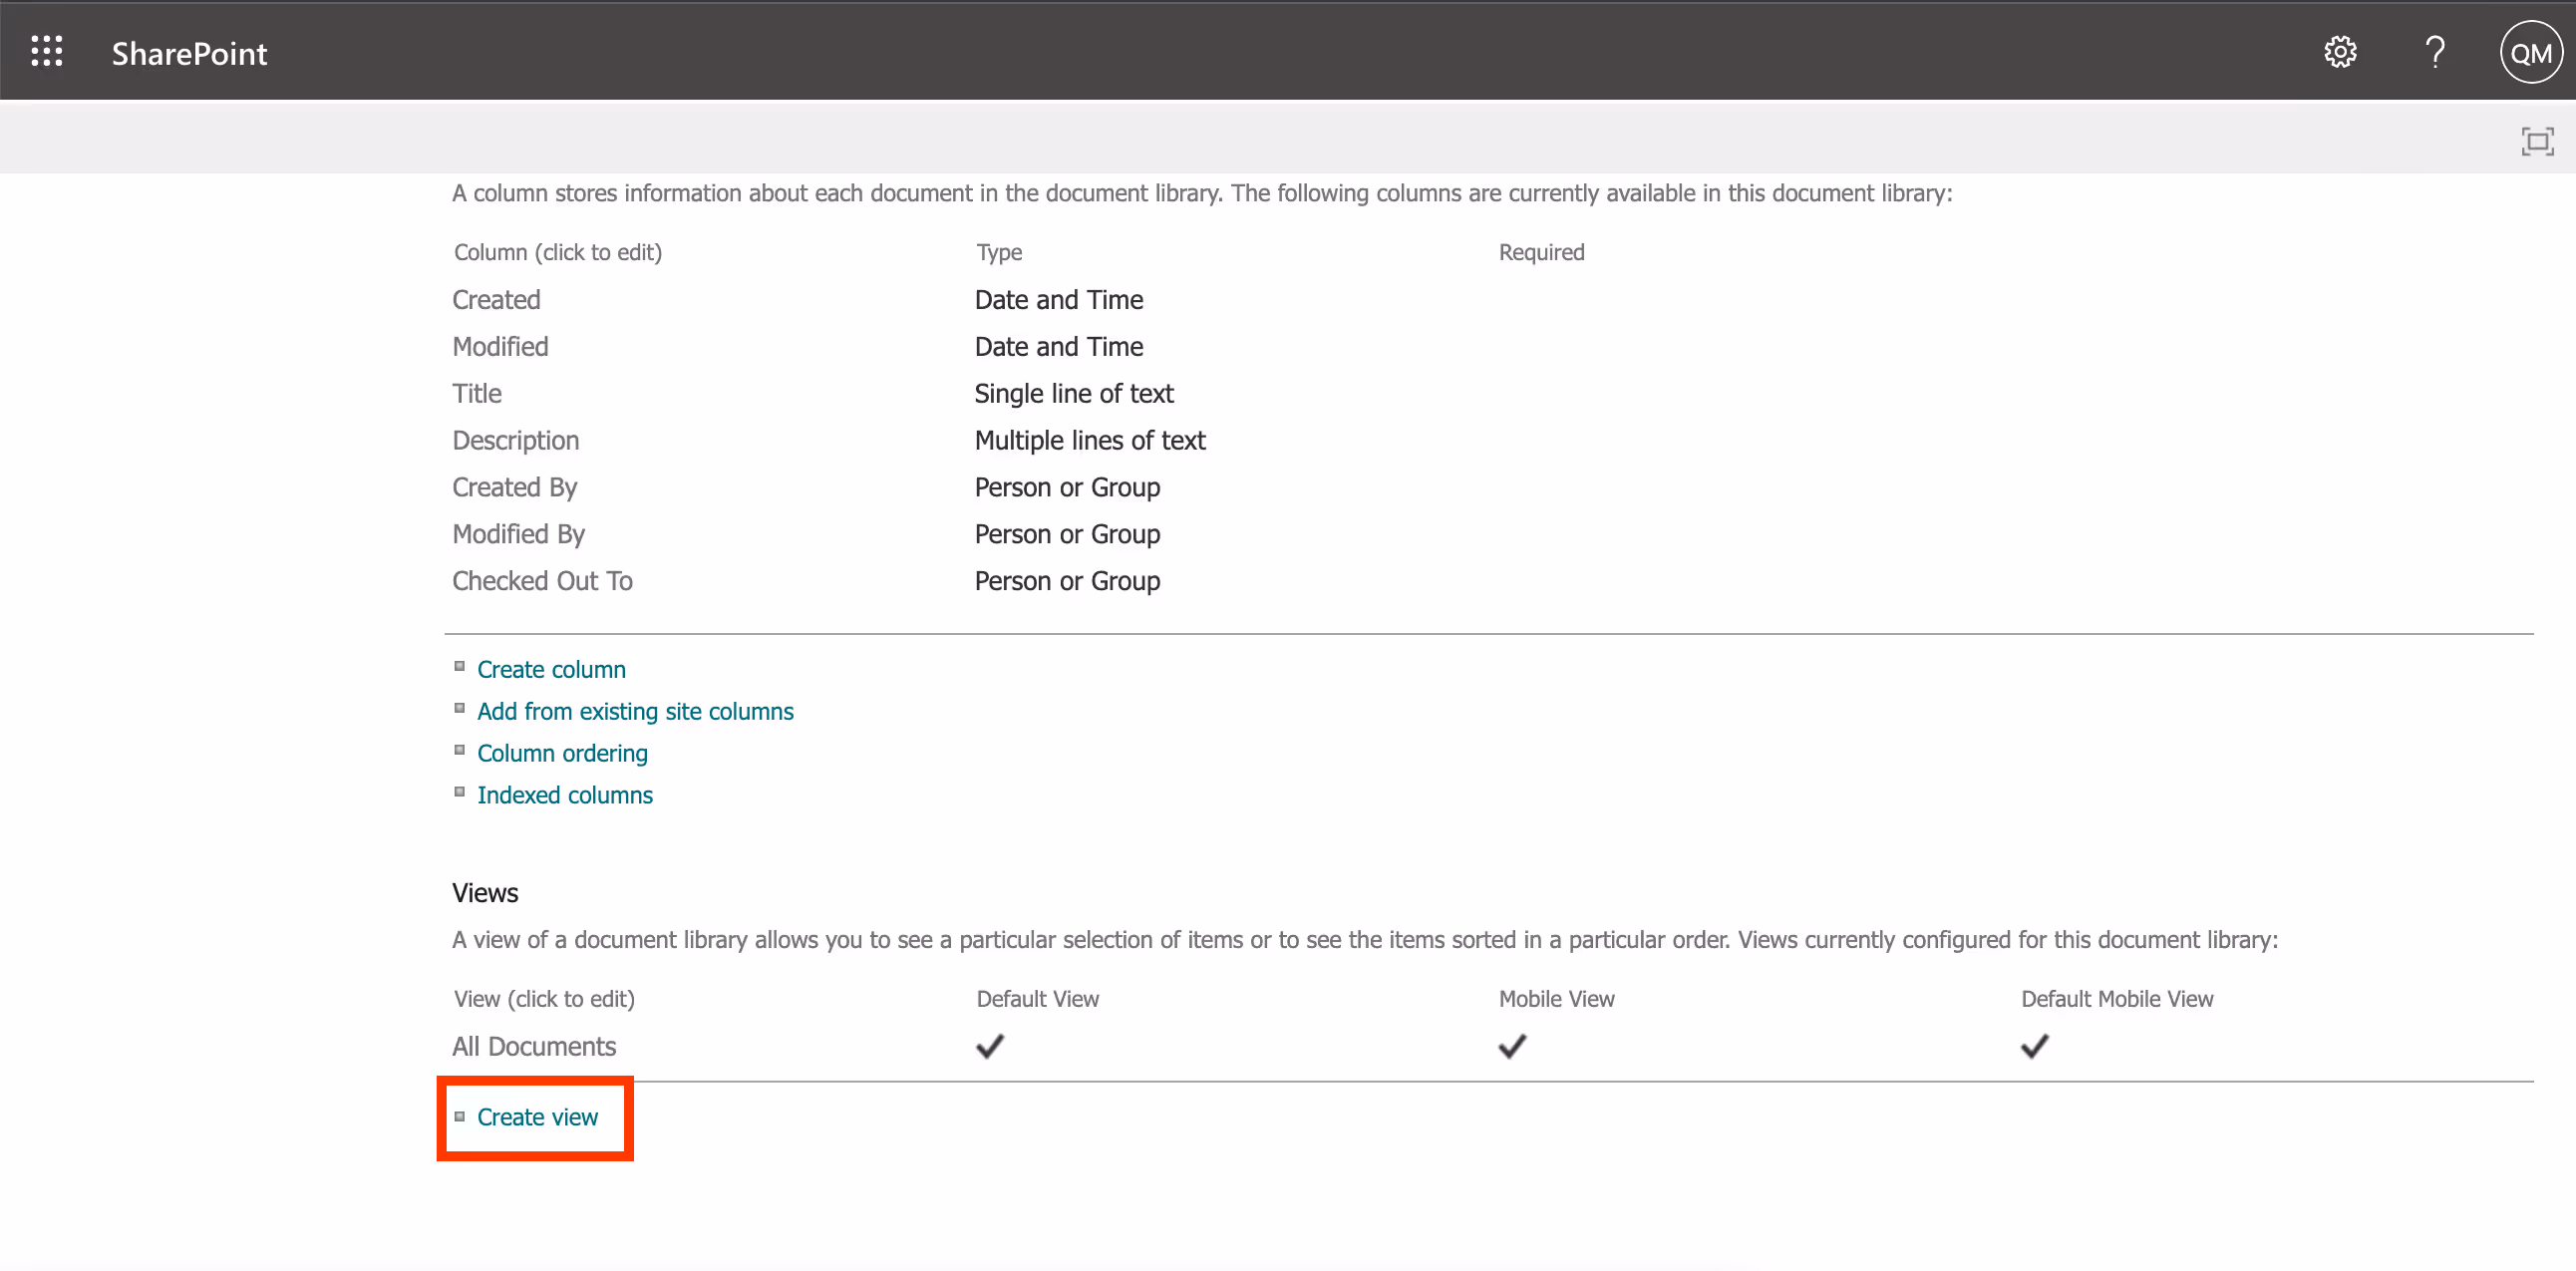Viewport: 2576px width, 1271px height.
Task: Edit the Description column
Action: (x=515, y=441)
